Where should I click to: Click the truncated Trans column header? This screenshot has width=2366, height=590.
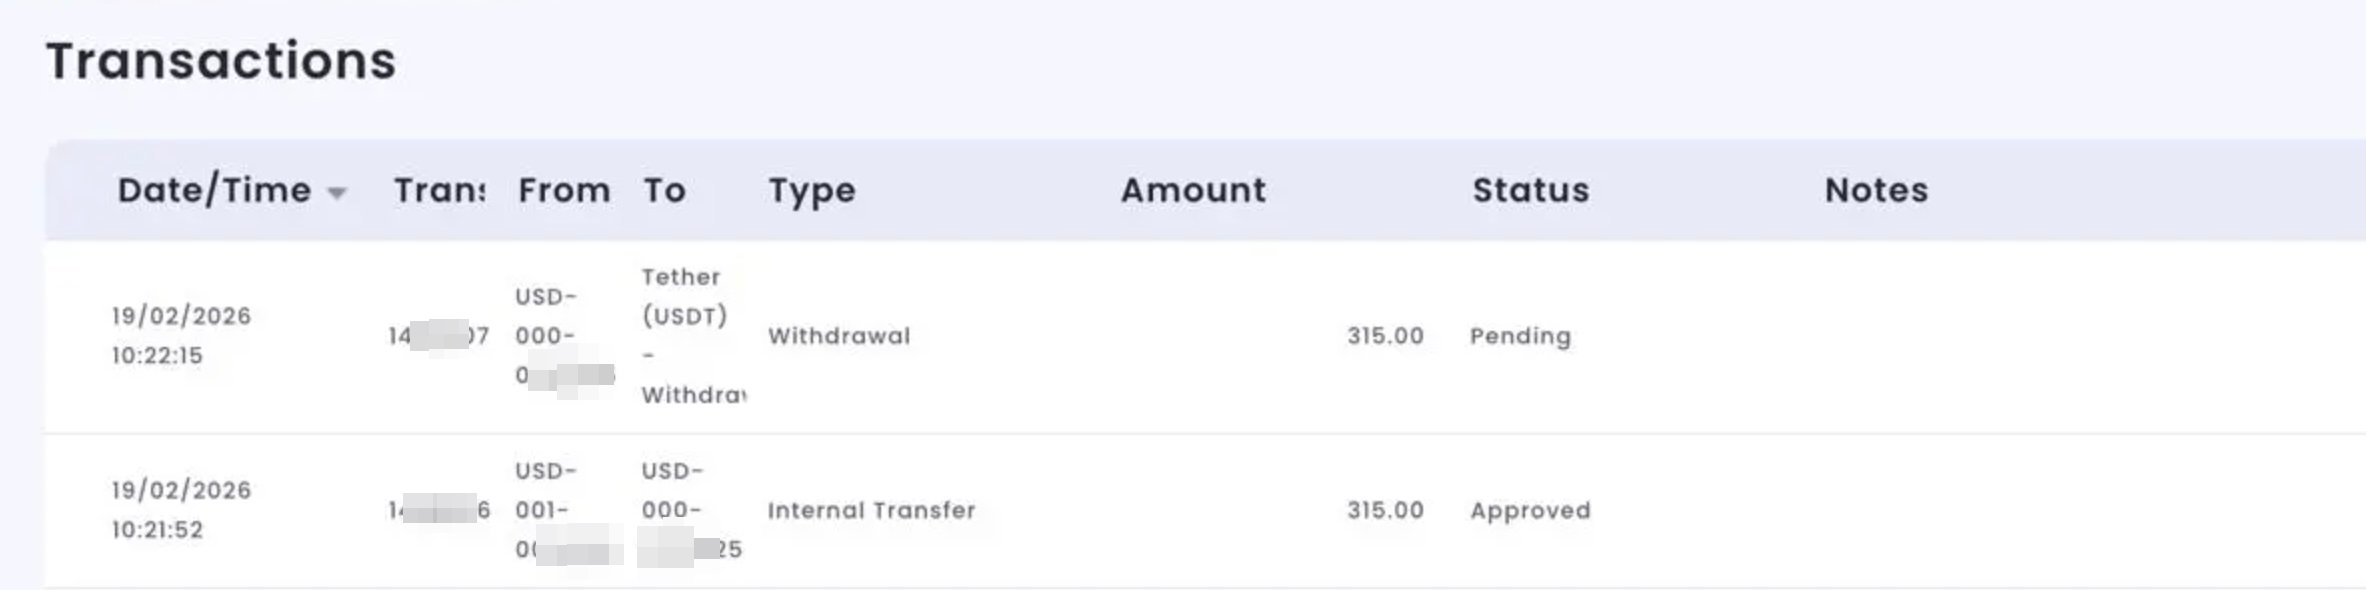(439, 190)
